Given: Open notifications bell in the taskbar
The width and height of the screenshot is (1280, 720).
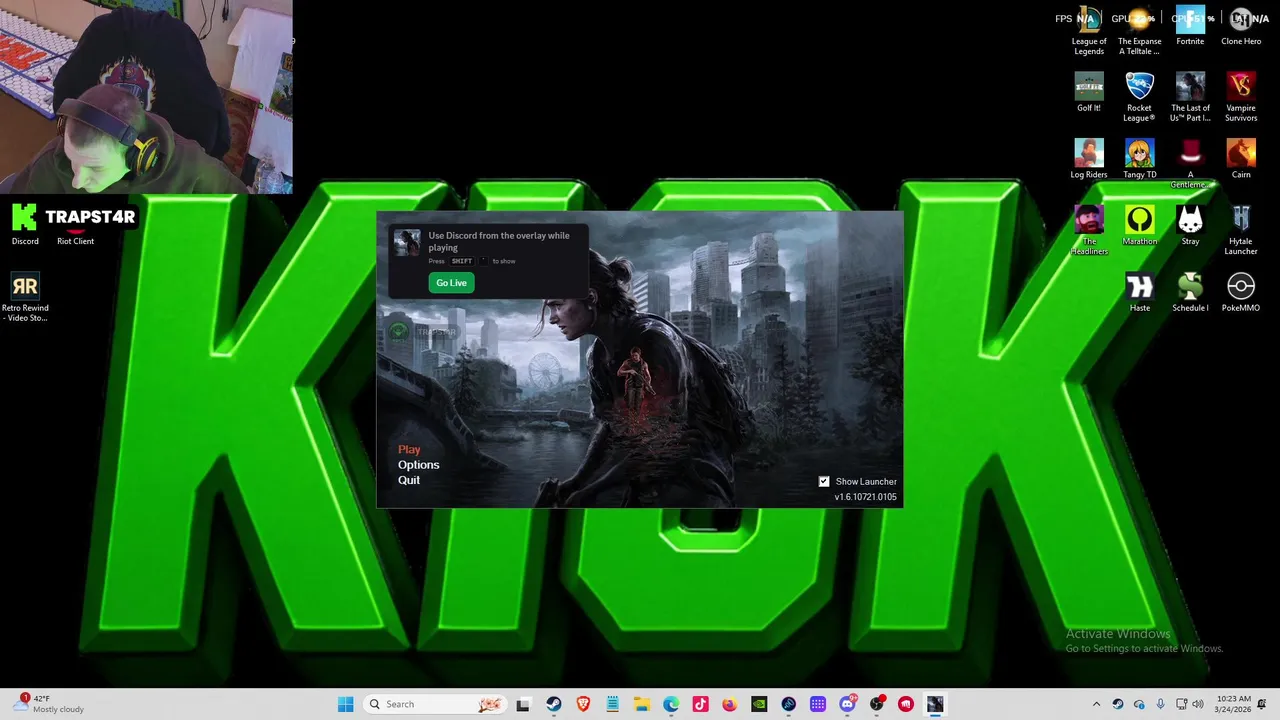Looking at the screenshot, I should pos(1262,704).
